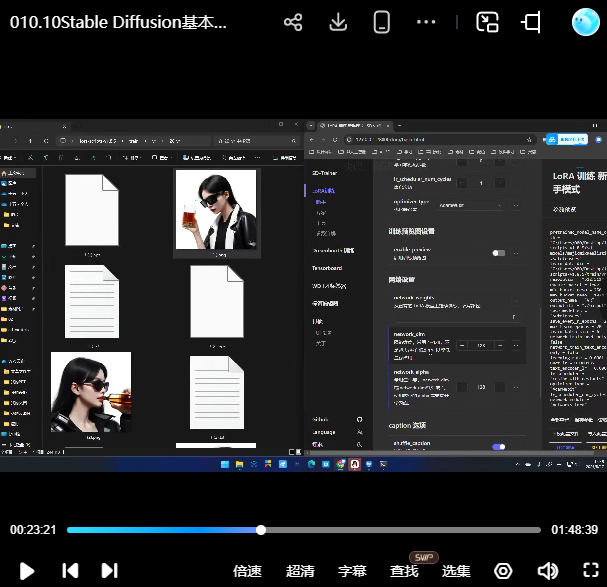This screenshot has height=587, width=607.
Task: Open the 超清 video quality selector
Action: 300,571
